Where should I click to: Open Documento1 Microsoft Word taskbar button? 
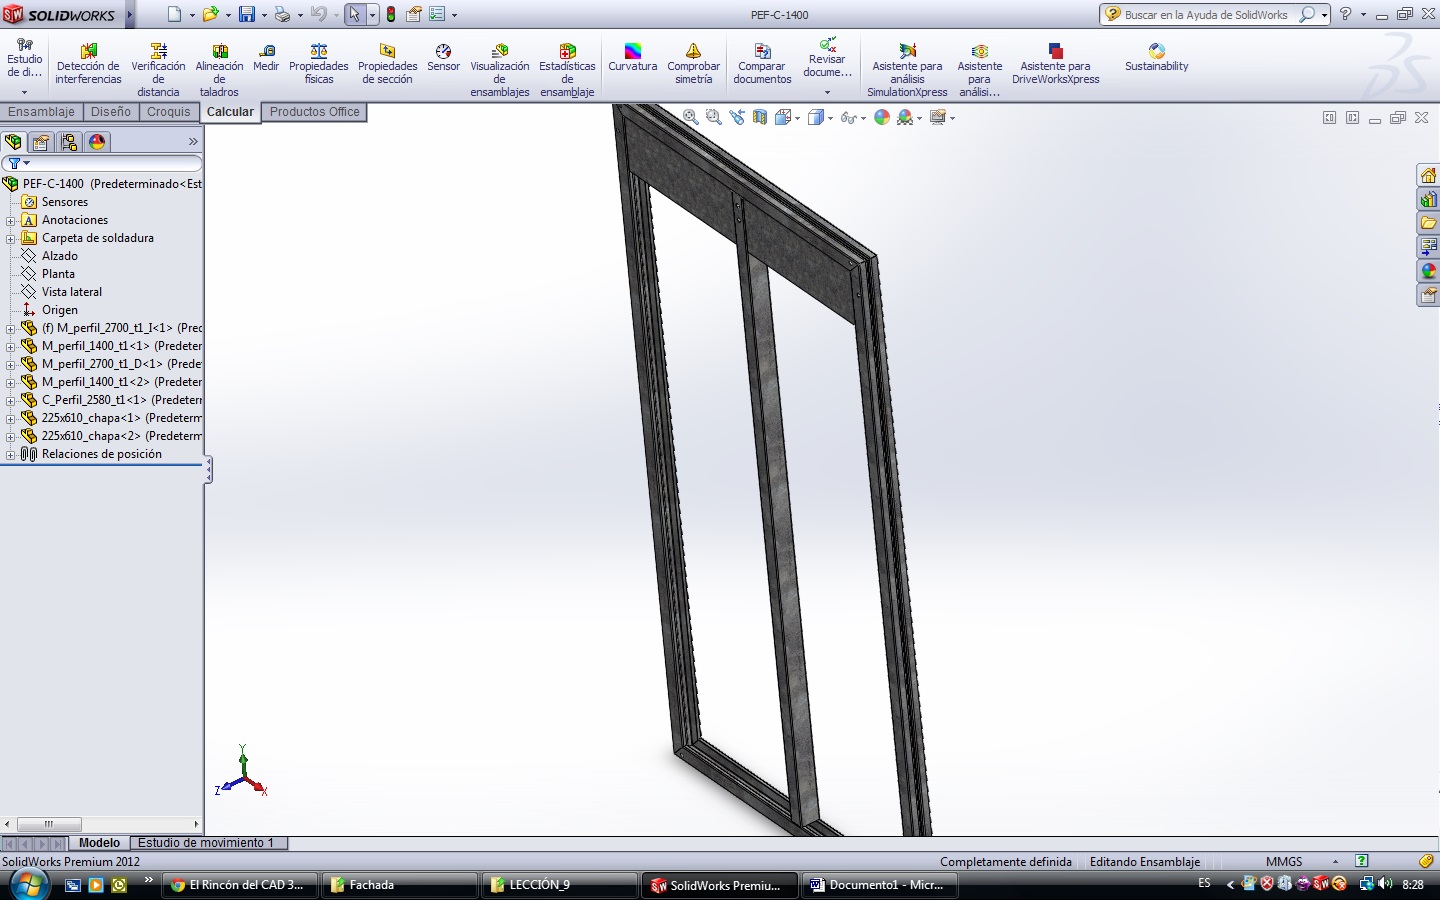[x=880, y=885]
